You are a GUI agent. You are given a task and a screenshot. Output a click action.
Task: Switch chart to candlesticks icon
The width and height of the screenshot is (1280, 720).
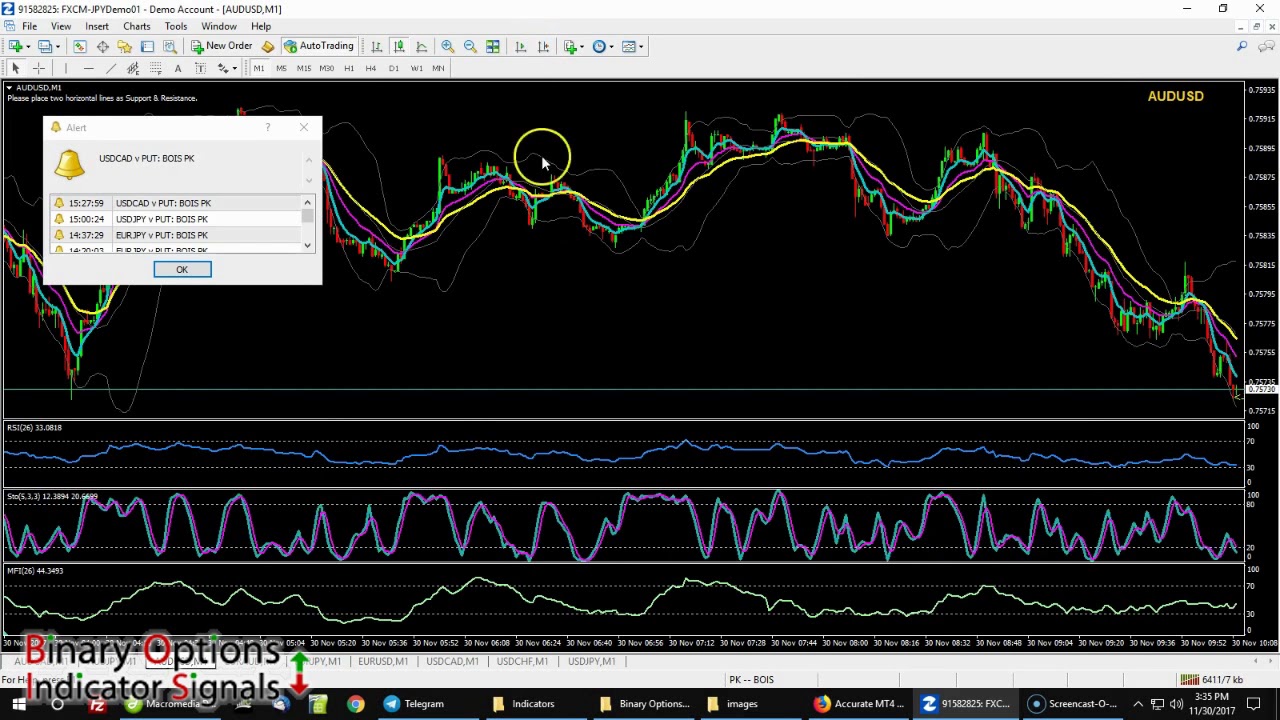click(398, 46)
